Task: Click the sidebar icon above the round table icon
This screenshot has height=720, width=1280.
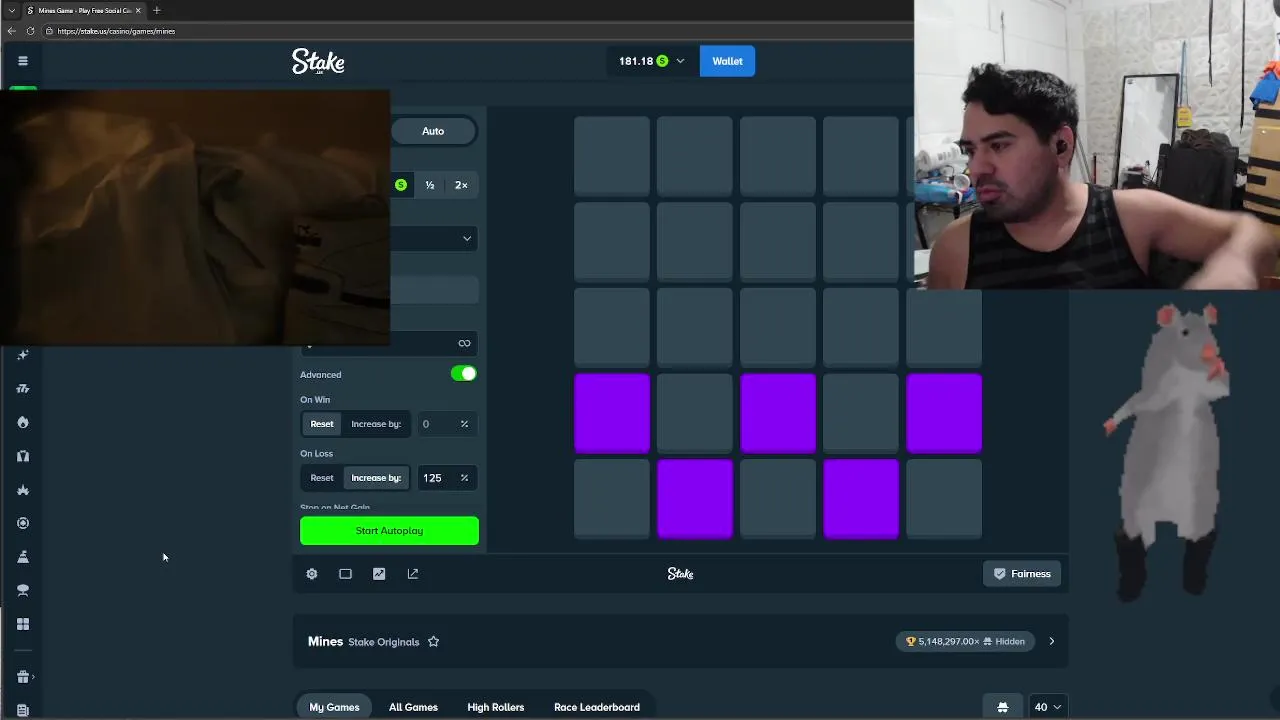Action: [x=23, y=557]
